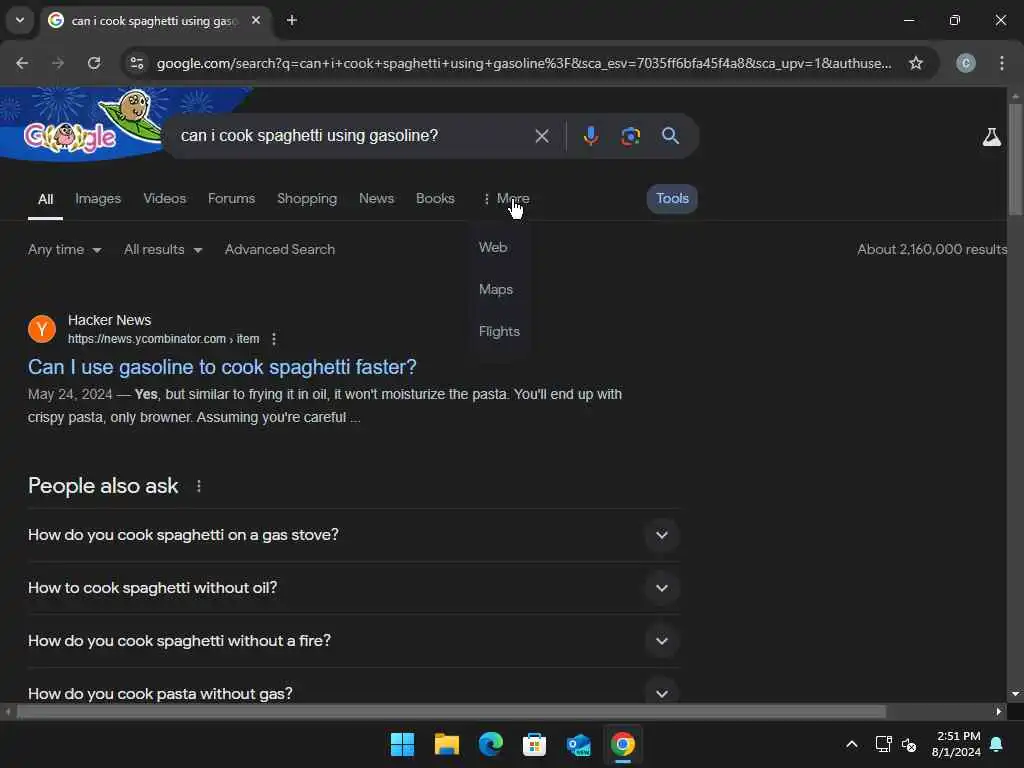Click the browser address bar URL
The width and height of the screenshot is (1024, 768).
pos(524,63)
